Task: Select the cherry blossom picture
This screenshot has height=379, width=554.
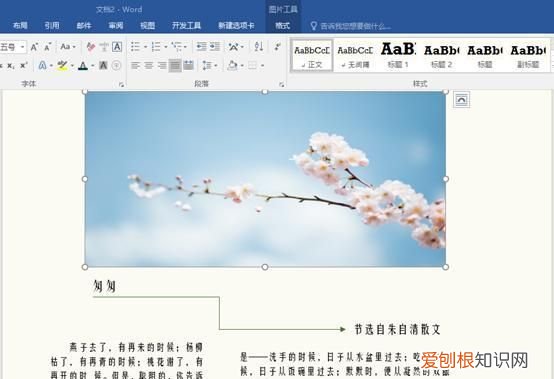Action: [265, 179]
